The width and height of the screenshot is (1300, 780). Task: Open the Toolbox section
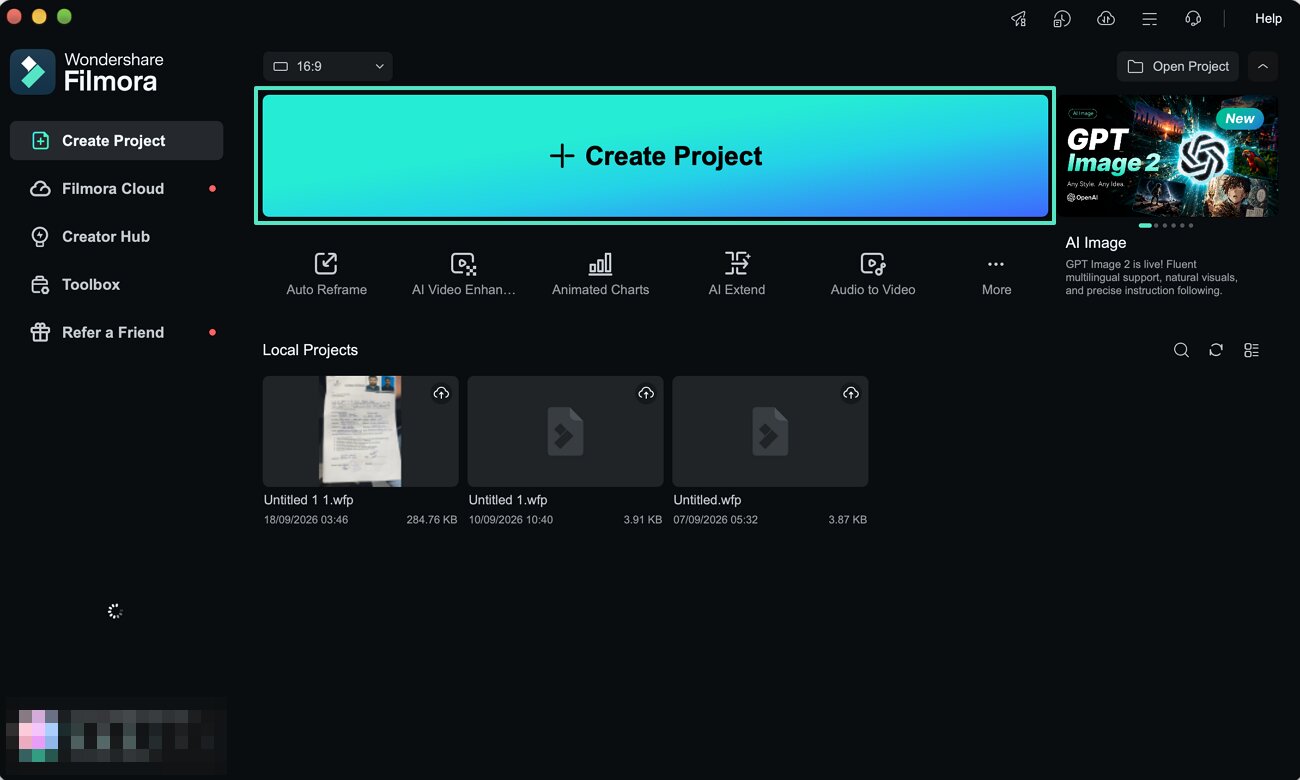pos(116,285)
